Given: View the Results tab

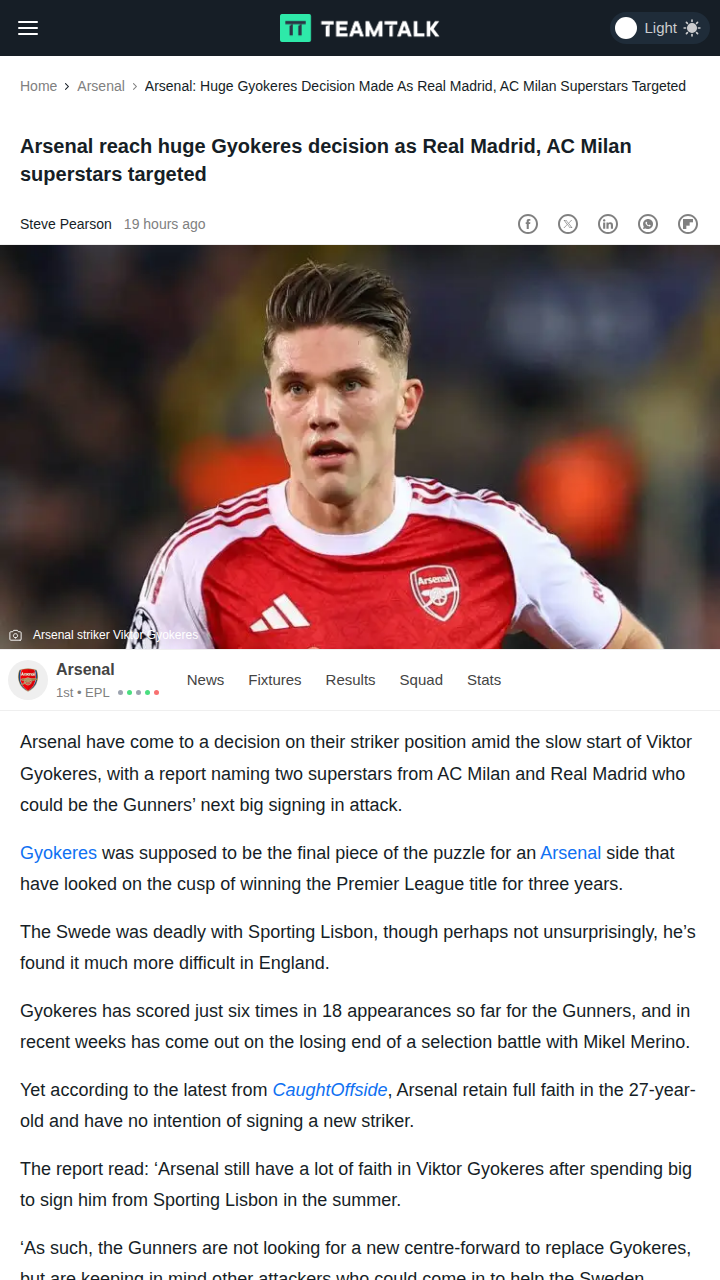Looking at the screenshot, I should click(x=350, y=680).
